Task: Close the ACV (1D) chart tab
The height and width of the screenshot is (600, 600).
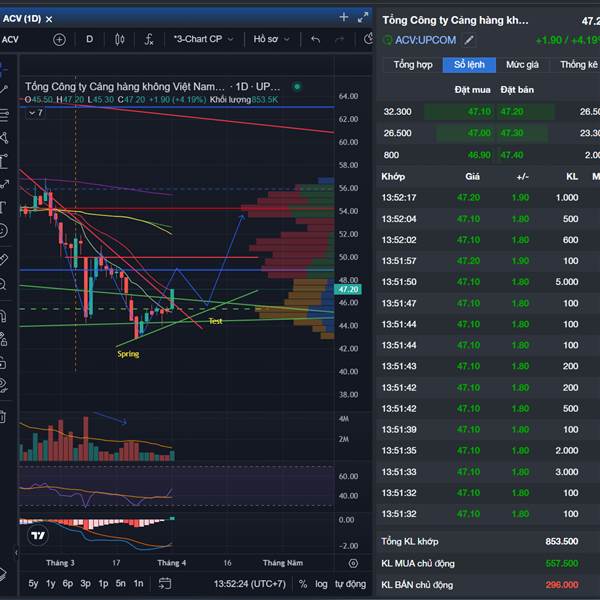Action: pyautogui.click(x=49, y=19)
